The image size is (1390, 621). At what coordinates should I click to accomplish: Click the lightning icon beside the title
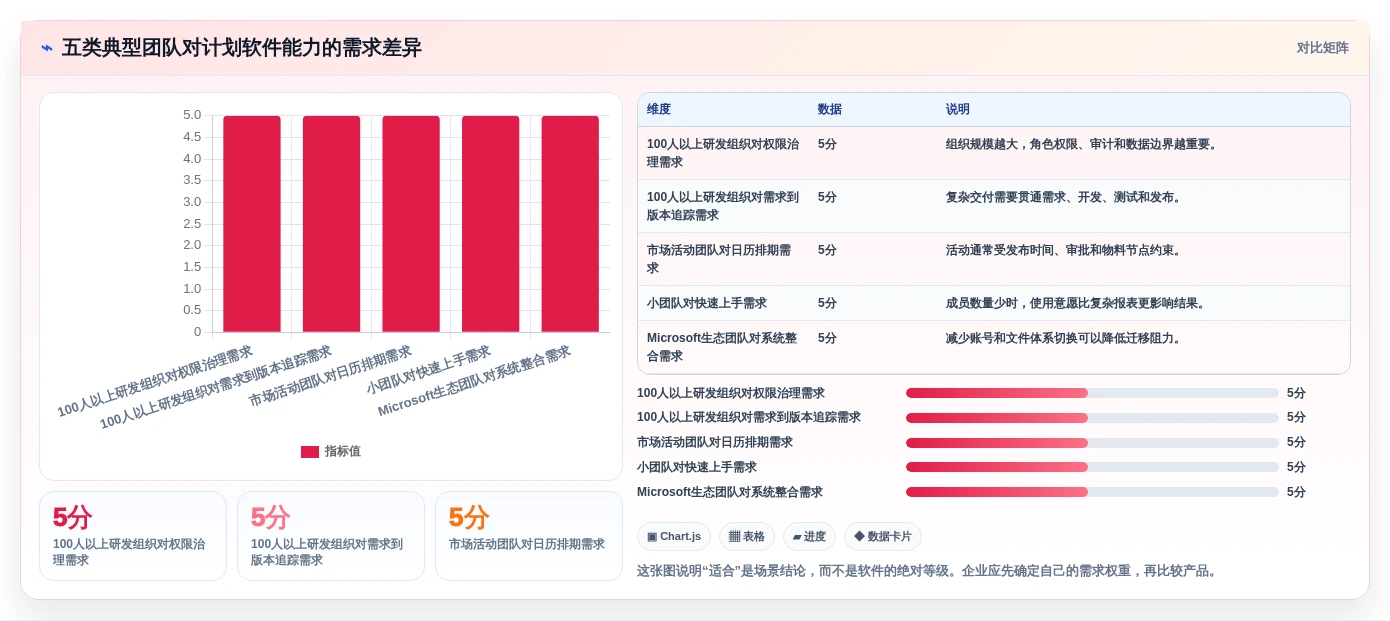click(47, 48)
